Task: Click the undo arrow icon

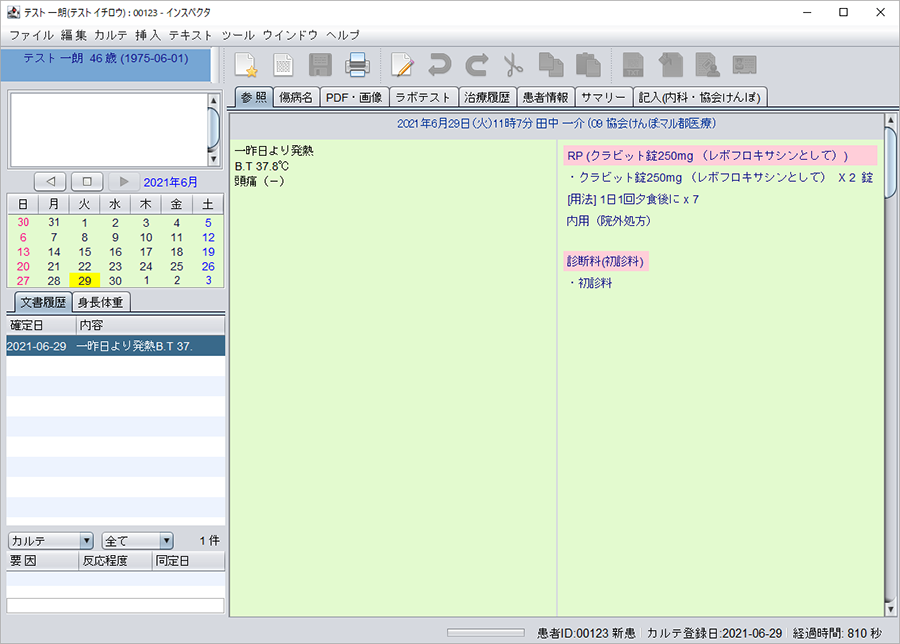Action: tap(439, 66)
